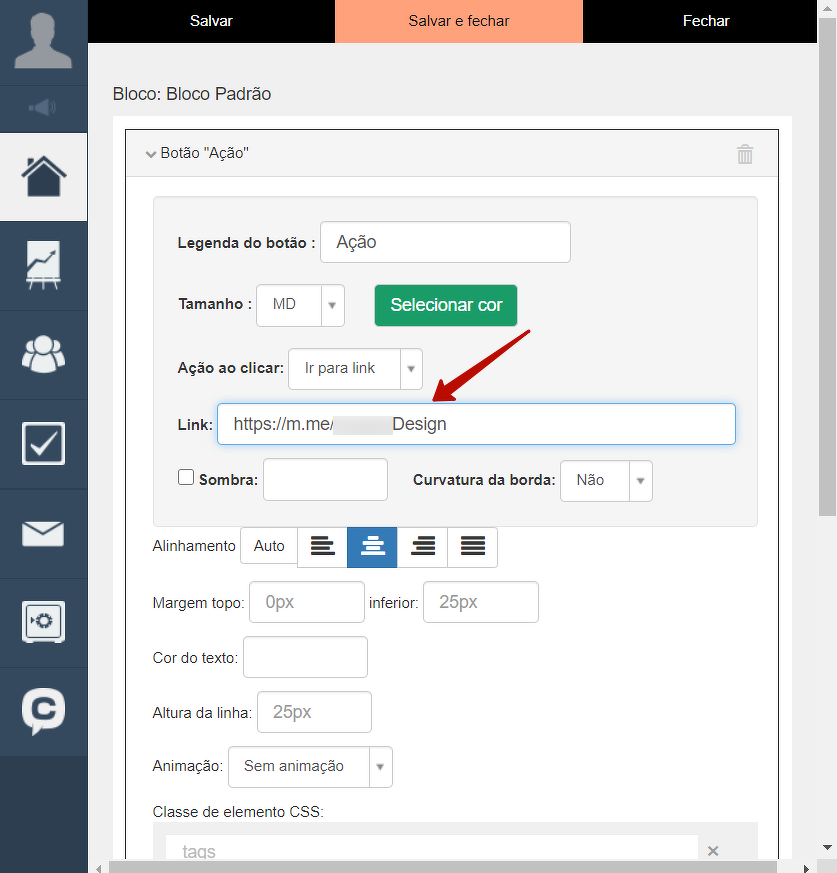Viewport: 837px width, 873px height.
Task: Open the home icon in sidebar
Action: click(43, 177)
